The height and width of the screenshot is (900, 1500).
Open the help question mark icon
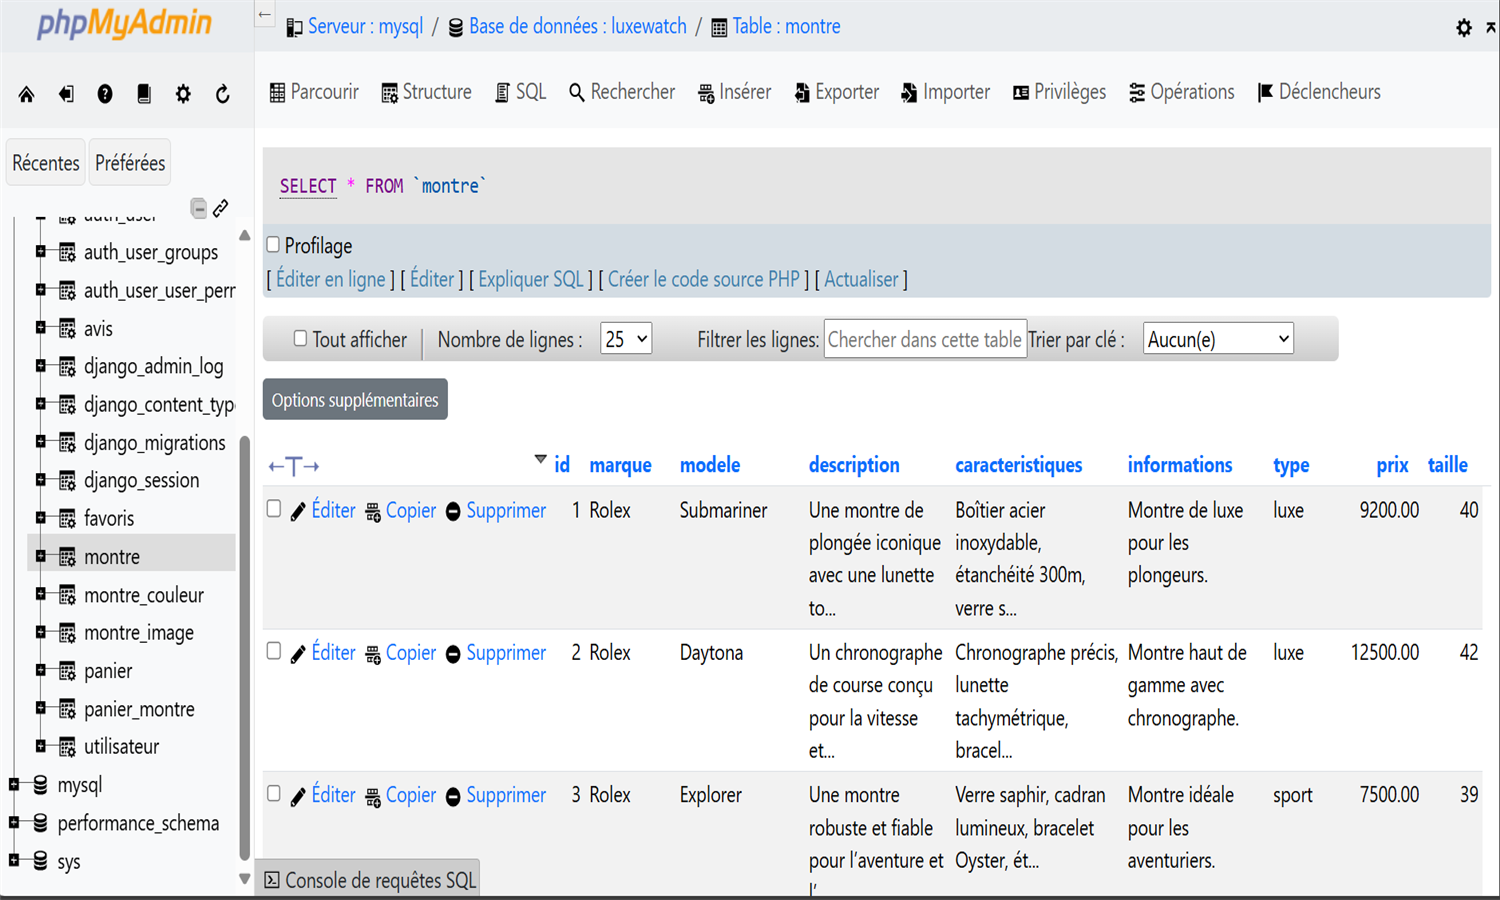coord(105,94)
